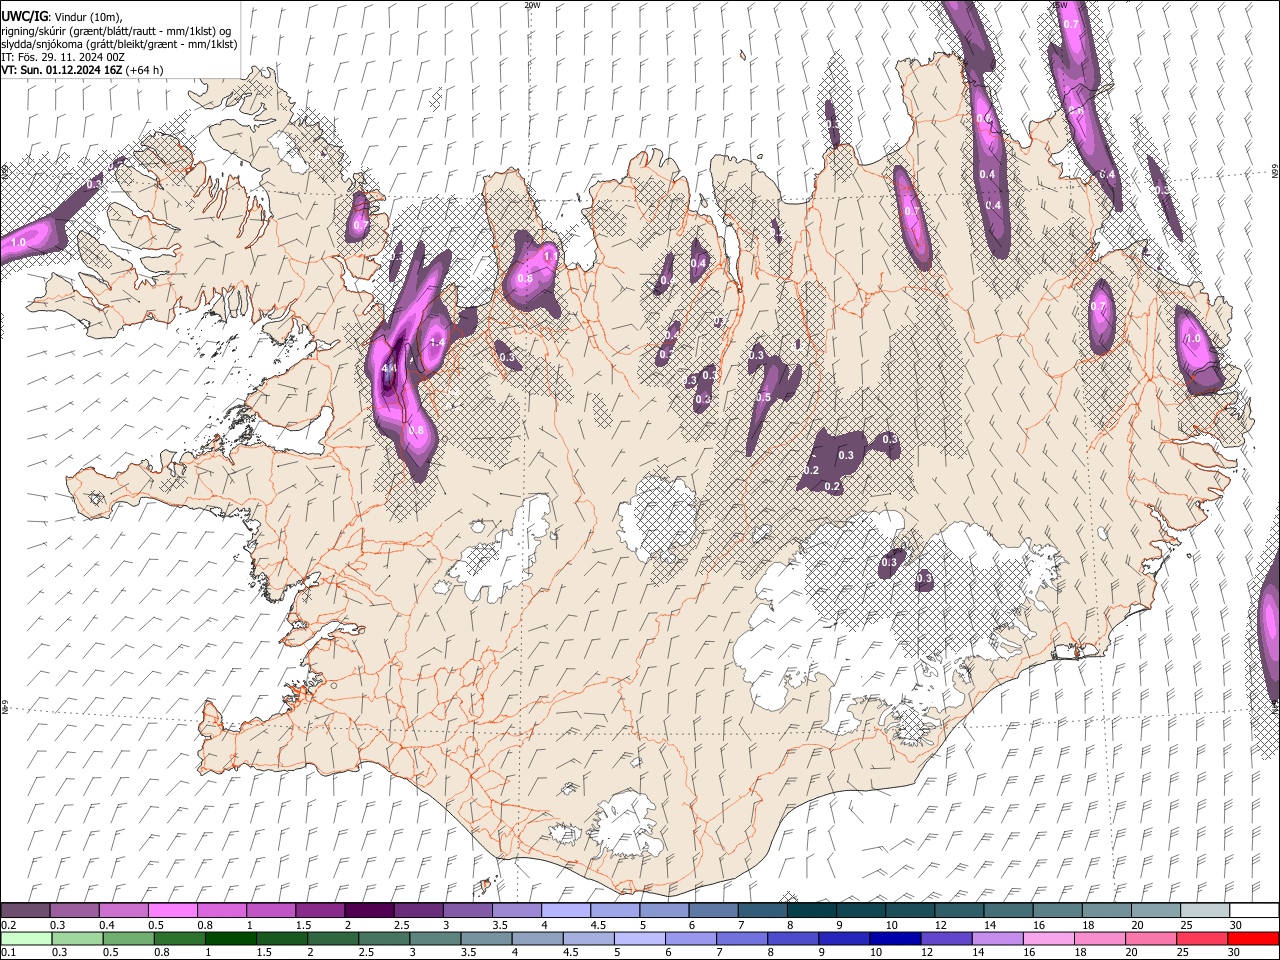Viewport: 1280px width, 960px height.
Task: Select the dark purple upper swatch between 2 and 2.5
Action: (x=368, y=910)
